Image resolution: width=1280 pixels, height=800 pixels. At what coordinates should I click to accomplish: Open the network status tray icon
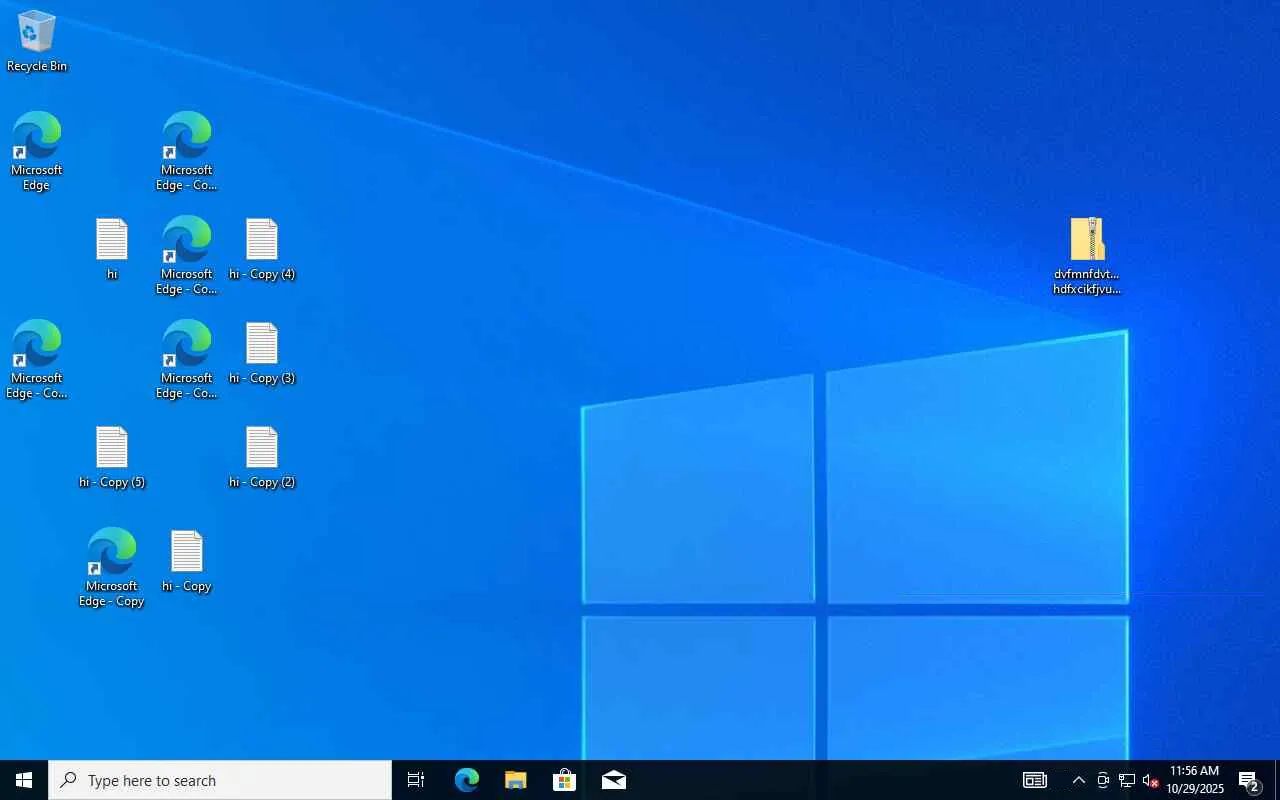click(1126, 780)
